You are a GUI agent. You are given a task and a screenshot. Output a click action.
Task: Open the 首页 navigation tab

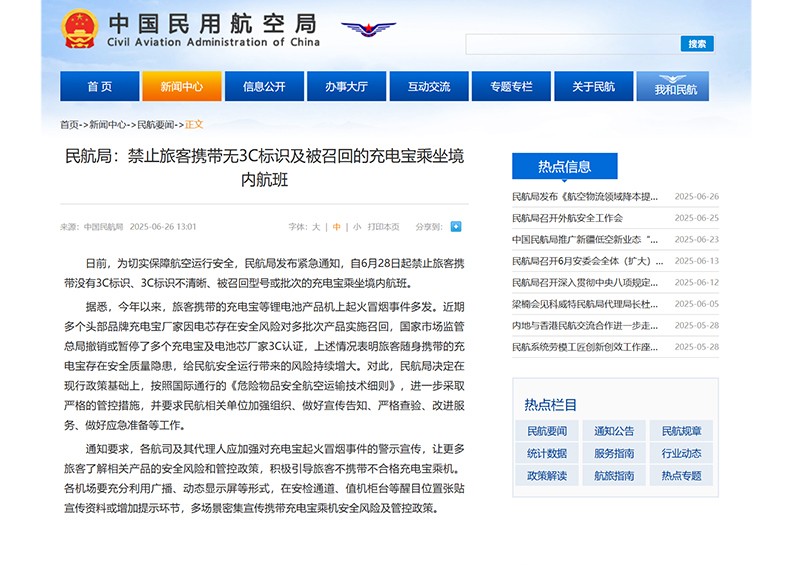click(x=100, y=86)
